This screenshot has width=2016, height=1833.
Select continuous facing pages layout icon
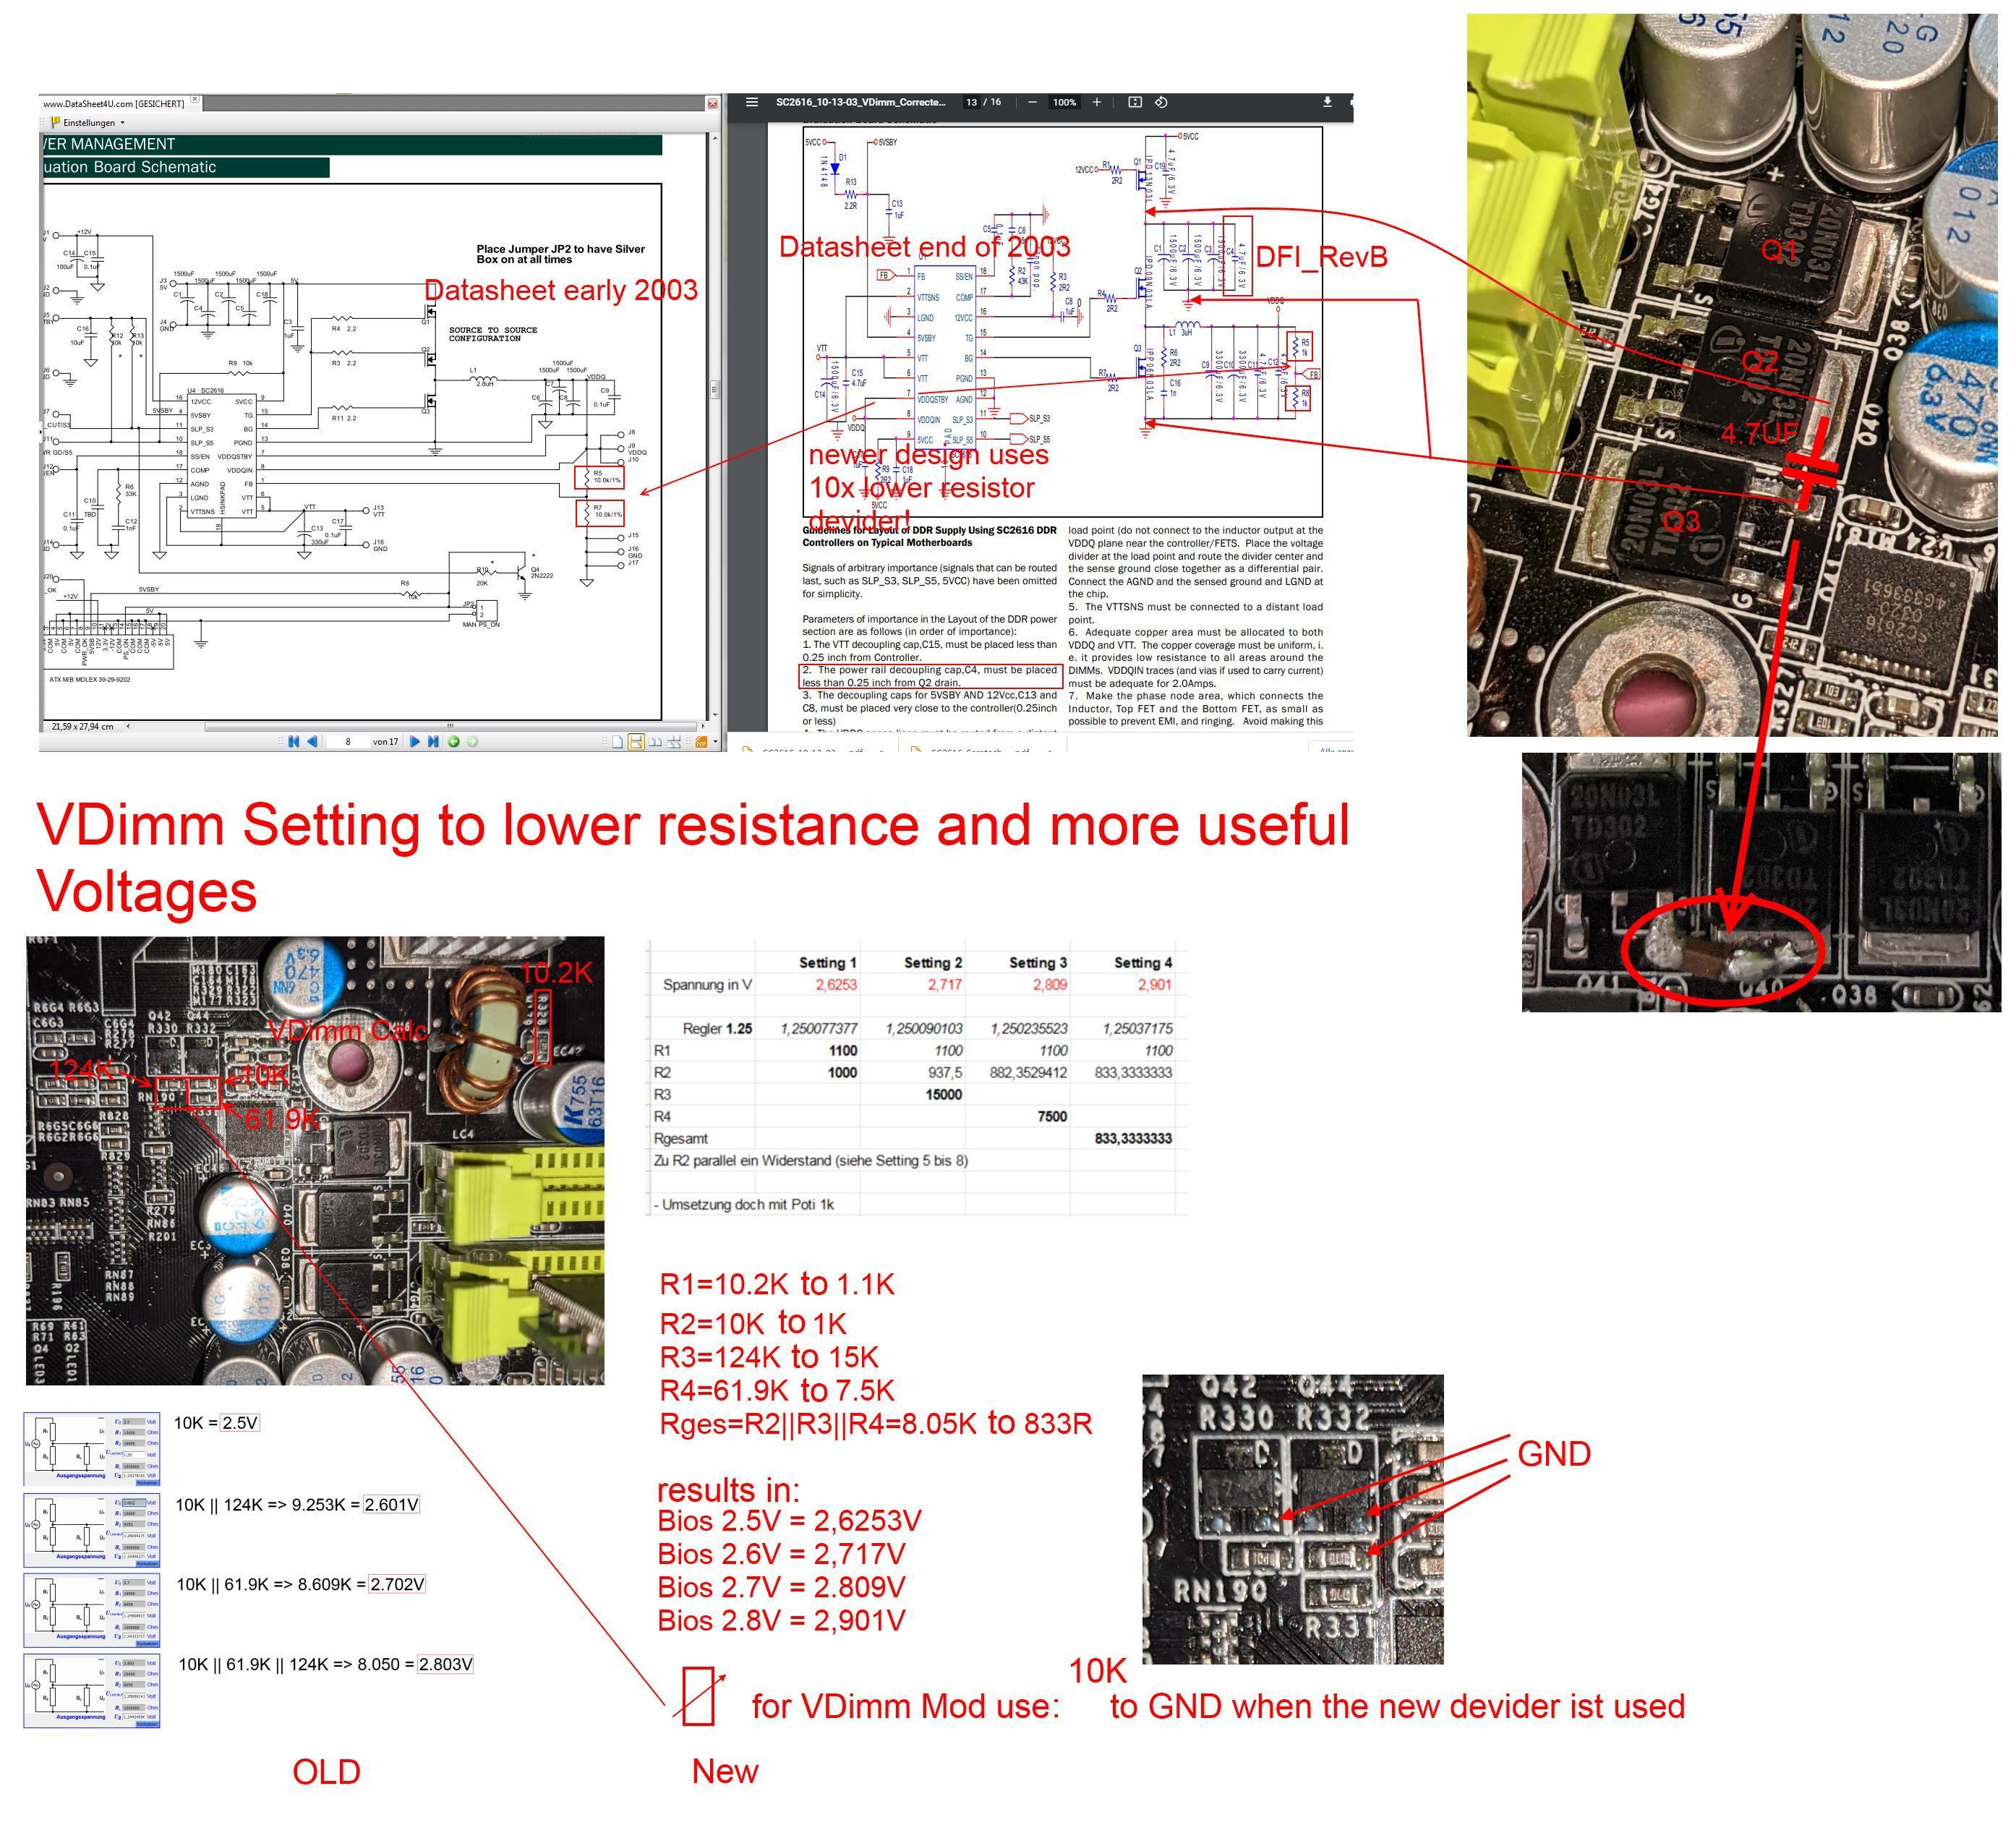click(674, 742)
